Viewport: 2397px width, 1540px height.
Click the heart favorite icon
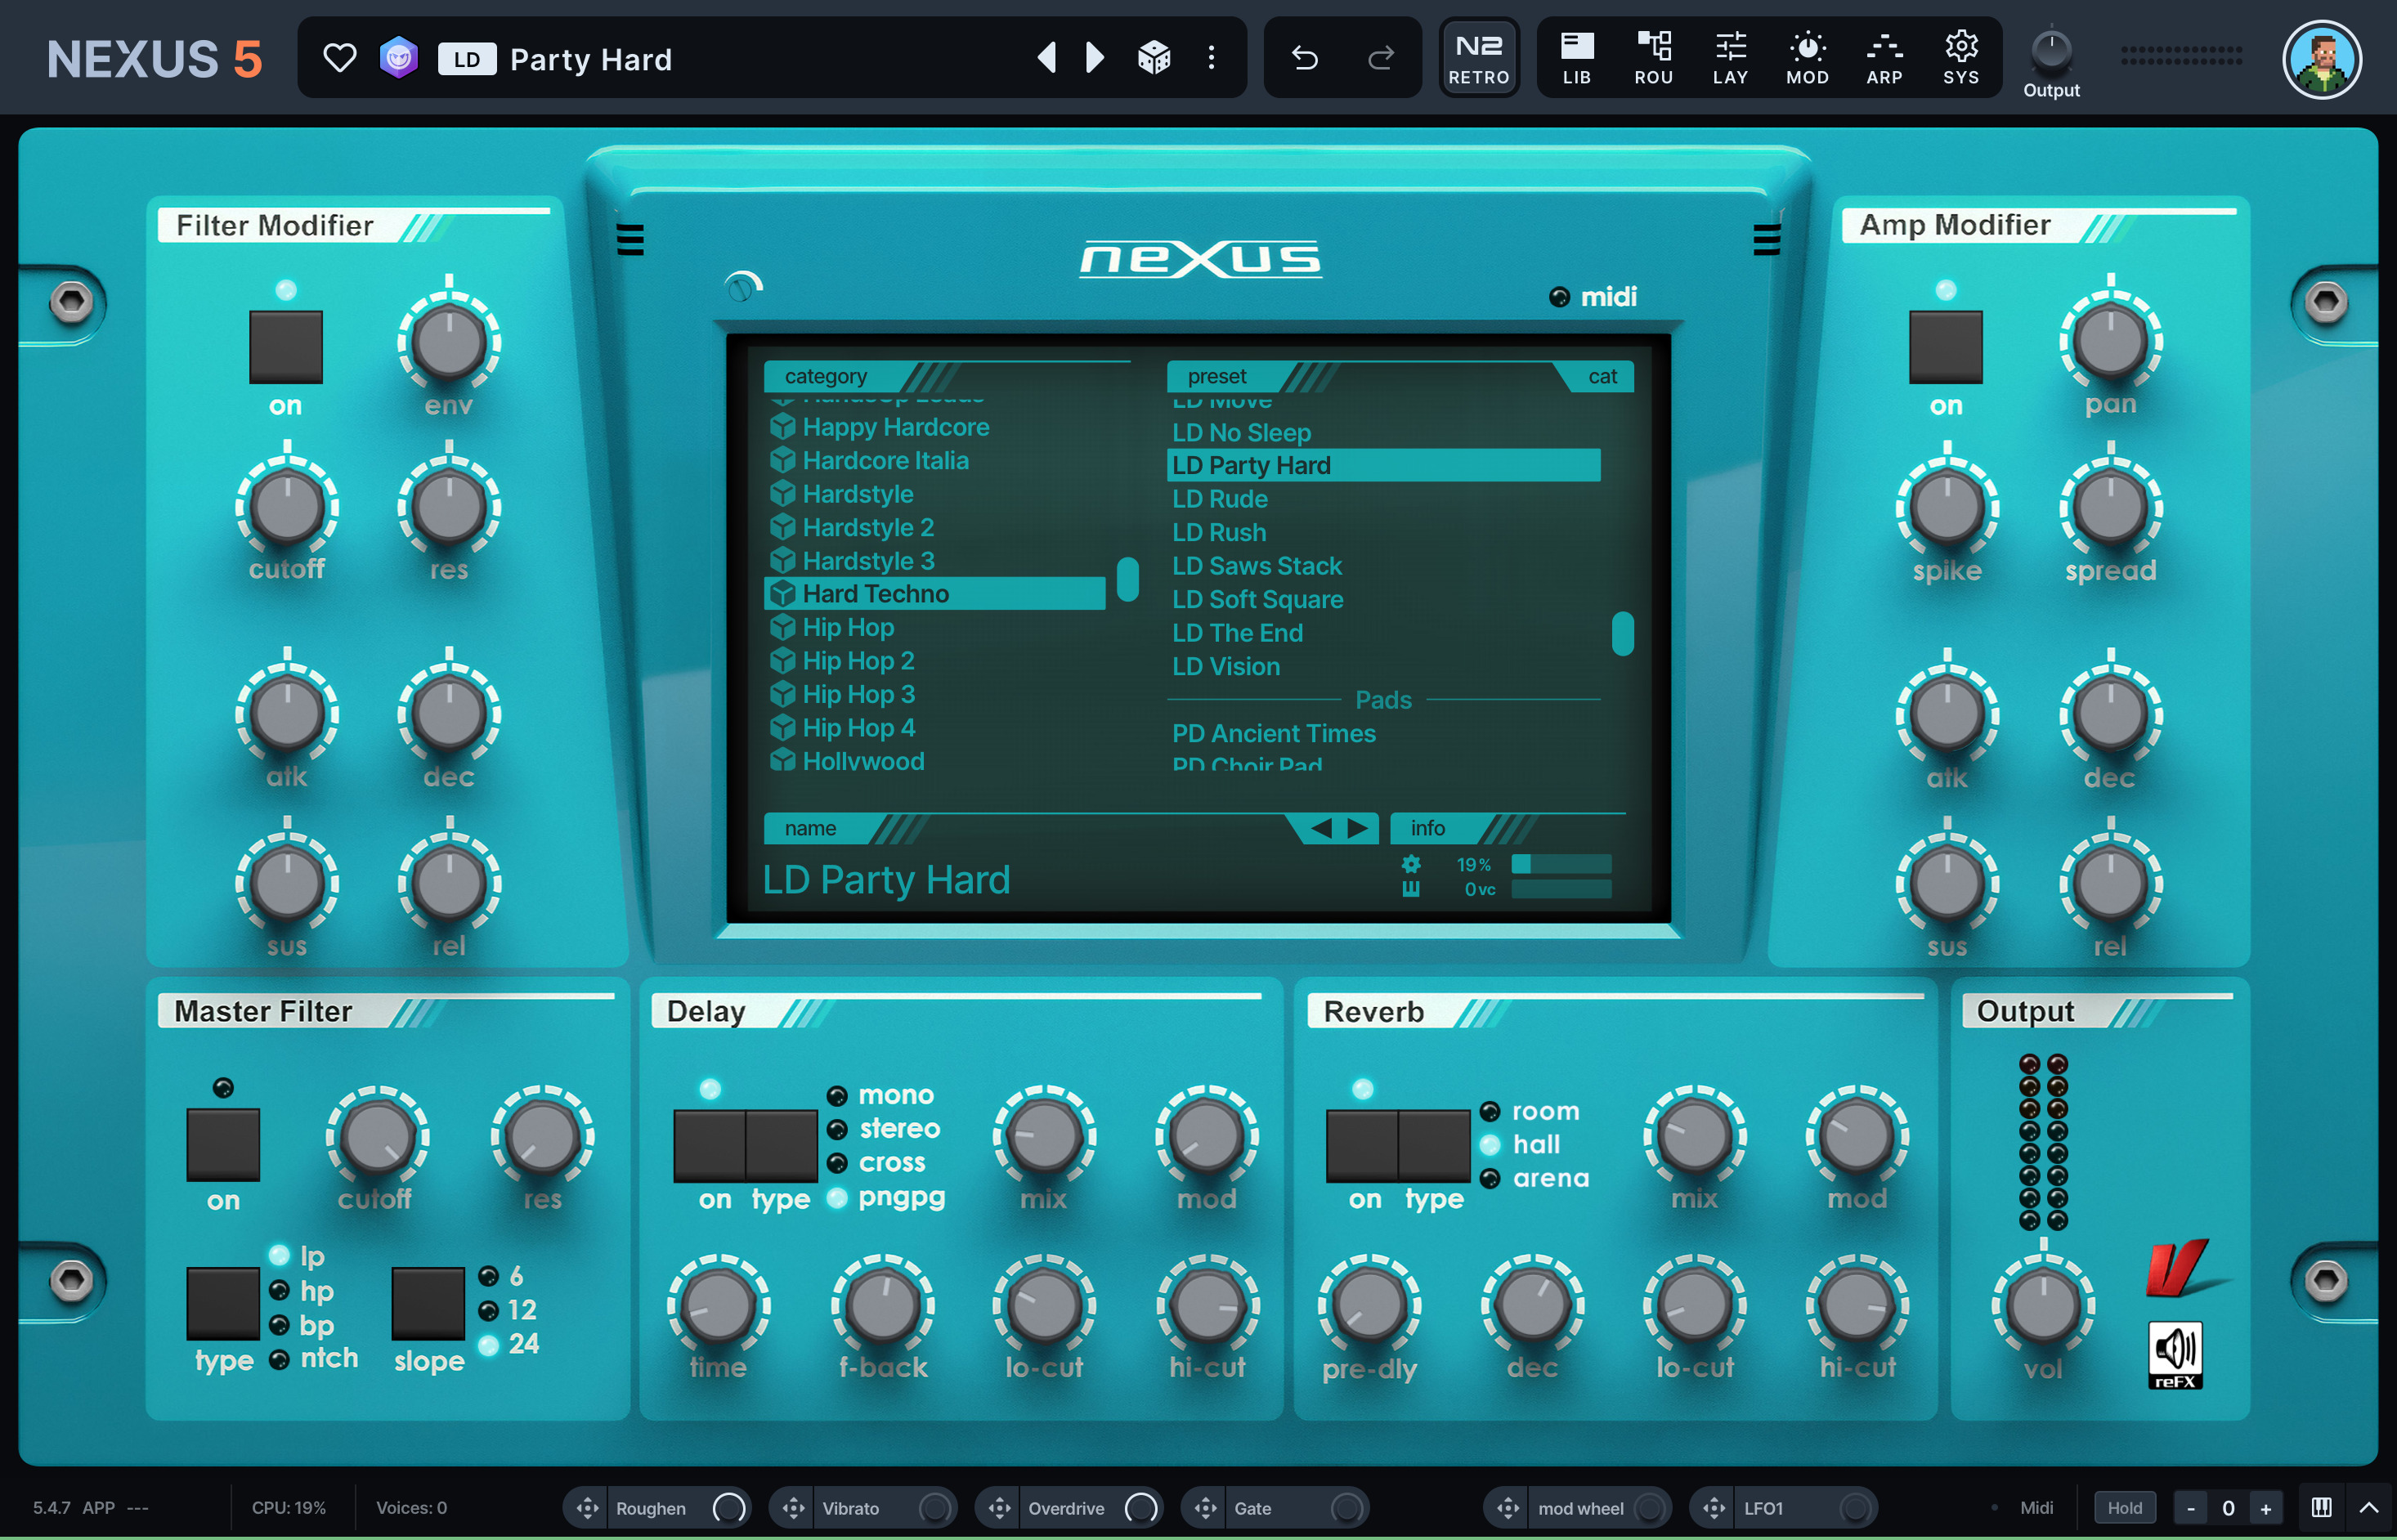pos(340,58)
